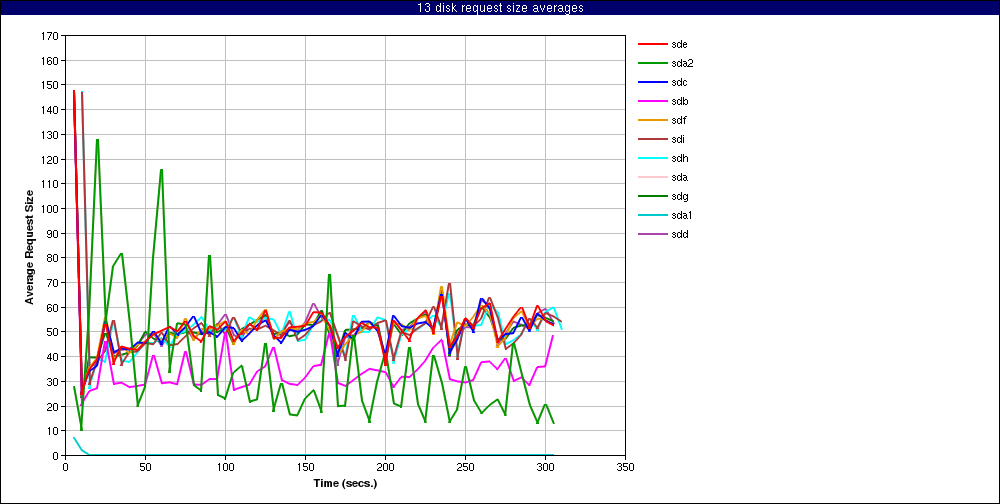
Task: Select the sde legend label
Action: [x=679, y=44]
